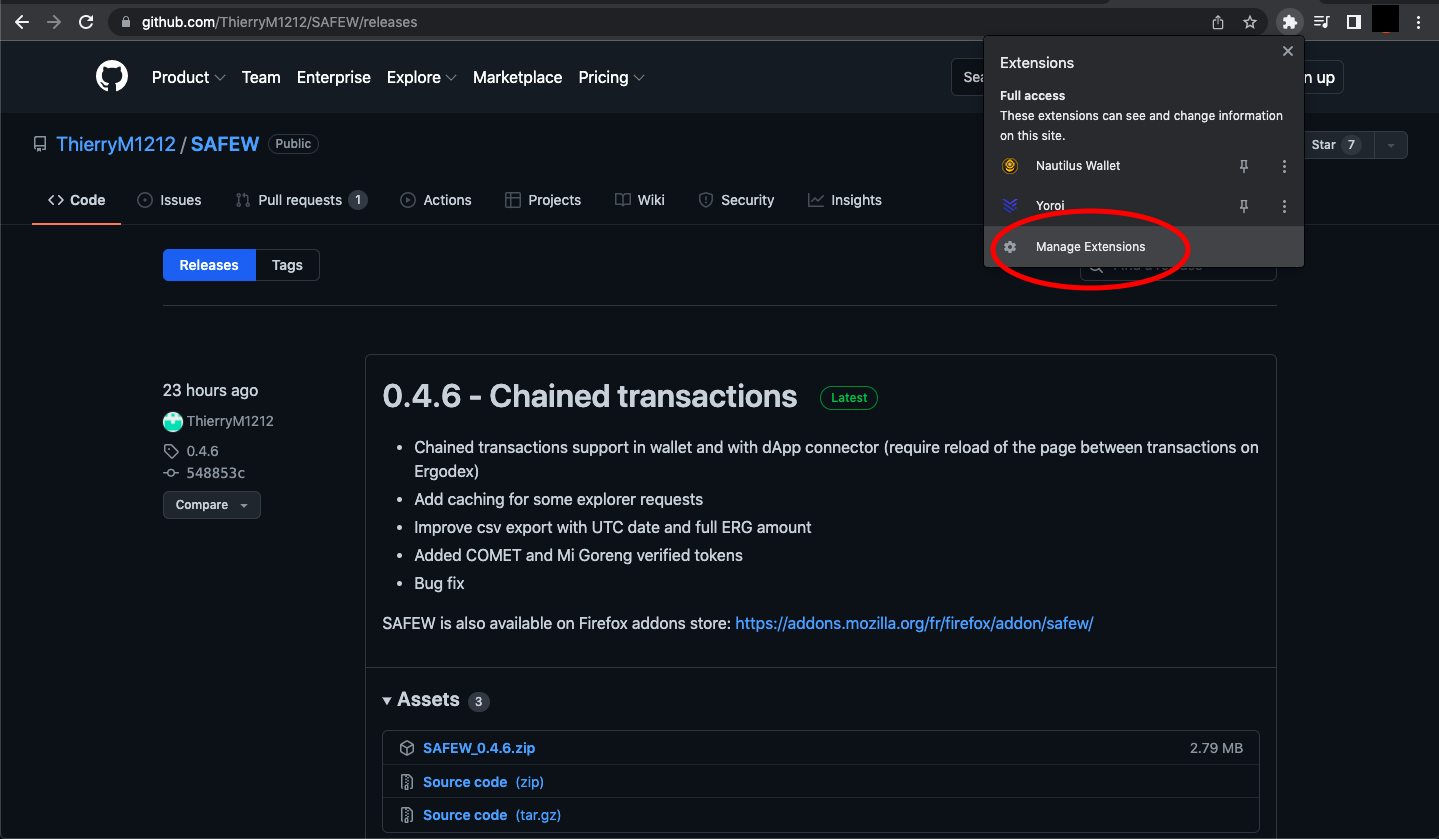
Task: Open more actions for Yoroi
Action: [x=1285, y=206]
